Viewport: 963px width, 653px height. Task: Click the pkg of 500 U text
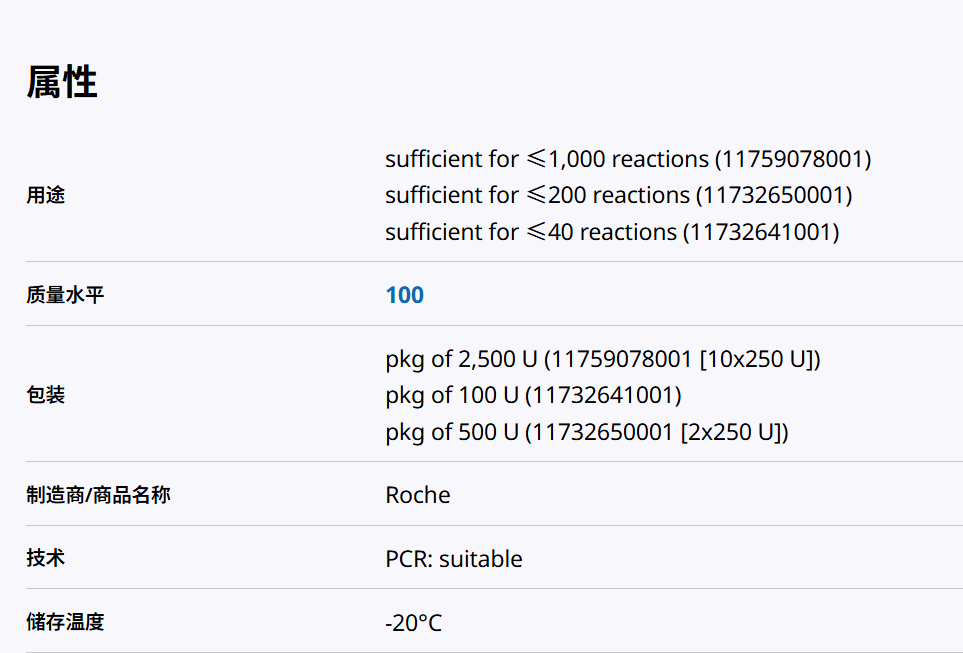451,432
